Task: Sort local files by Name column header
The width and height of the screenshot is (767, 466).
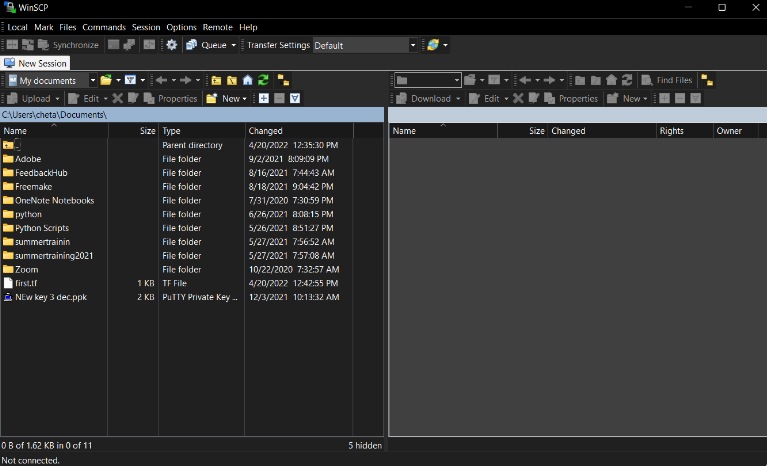Action: click(54, 131)
